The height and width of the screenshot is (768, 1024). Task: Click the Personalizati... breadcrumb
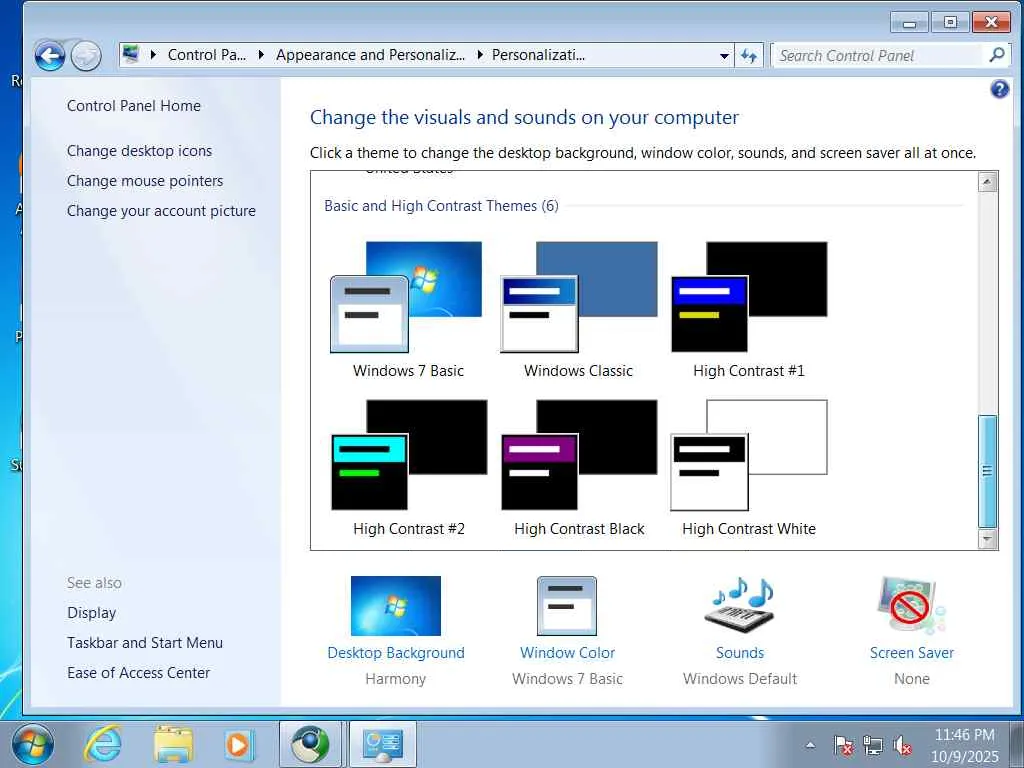[x=538, y=55]
